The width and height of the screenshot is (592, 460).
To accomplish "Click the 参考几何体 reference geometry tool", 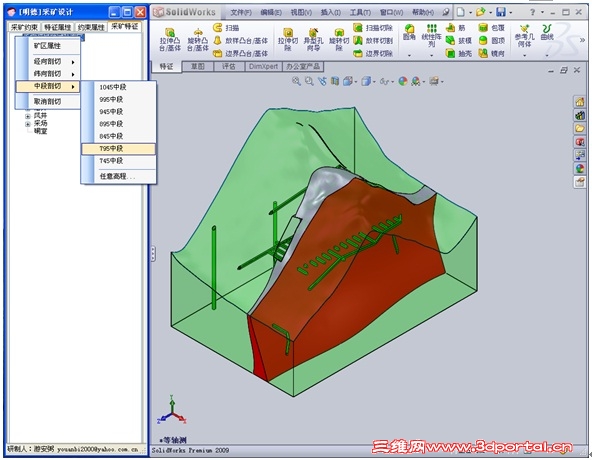I will click(x=524, y=36).
